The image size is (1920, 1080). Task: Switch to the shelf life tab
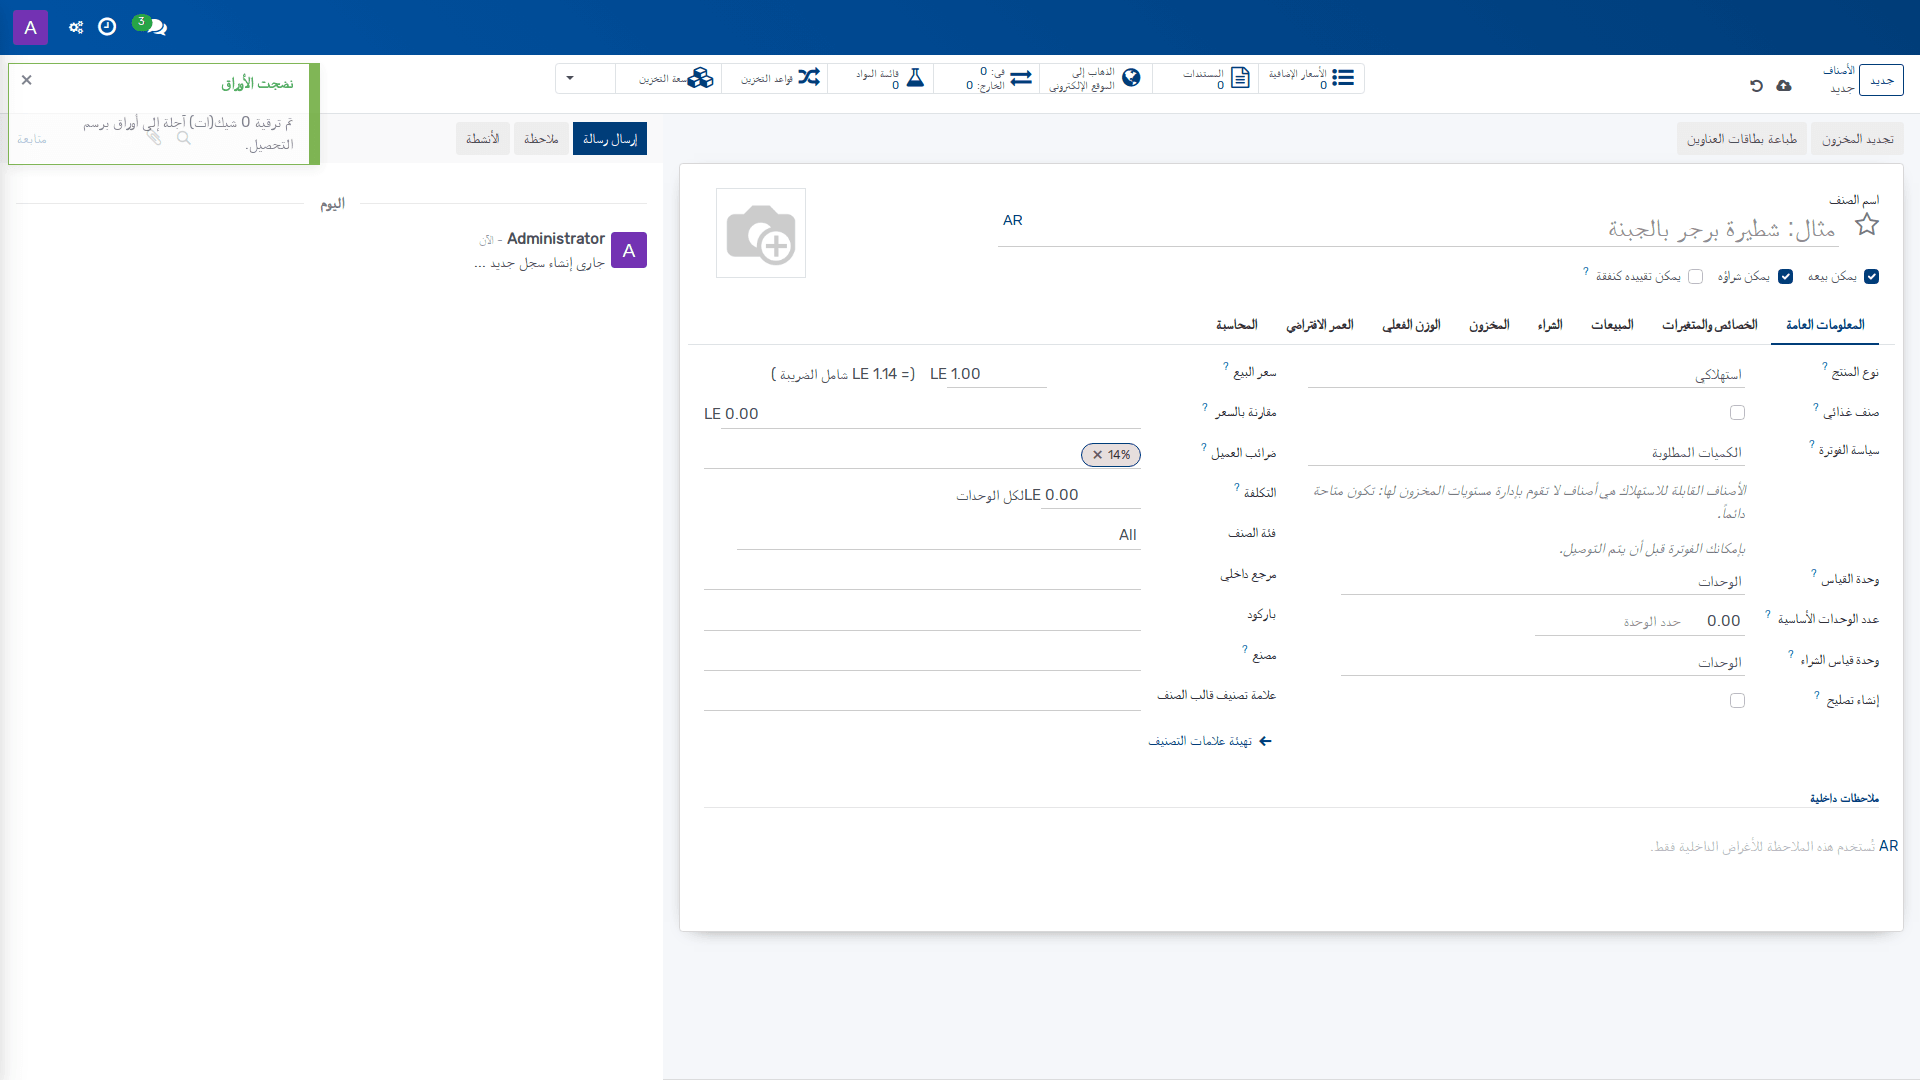point(1319,325)
